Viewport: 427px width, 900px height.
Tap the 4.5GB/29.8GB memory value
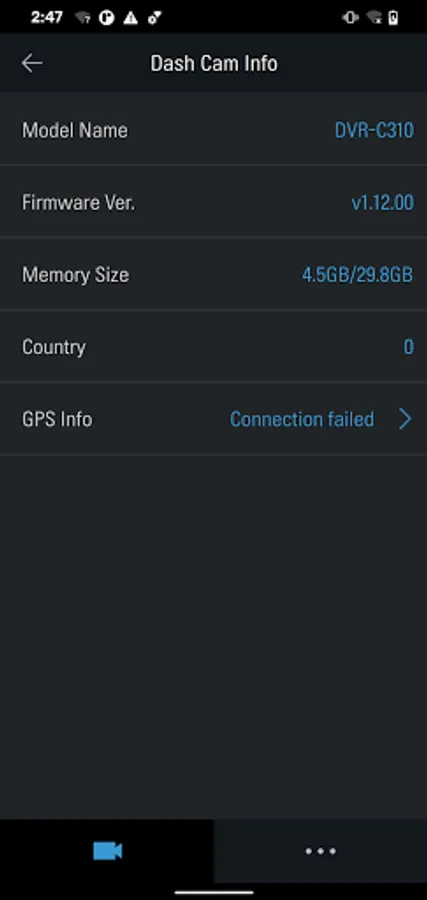coord(358,274)
